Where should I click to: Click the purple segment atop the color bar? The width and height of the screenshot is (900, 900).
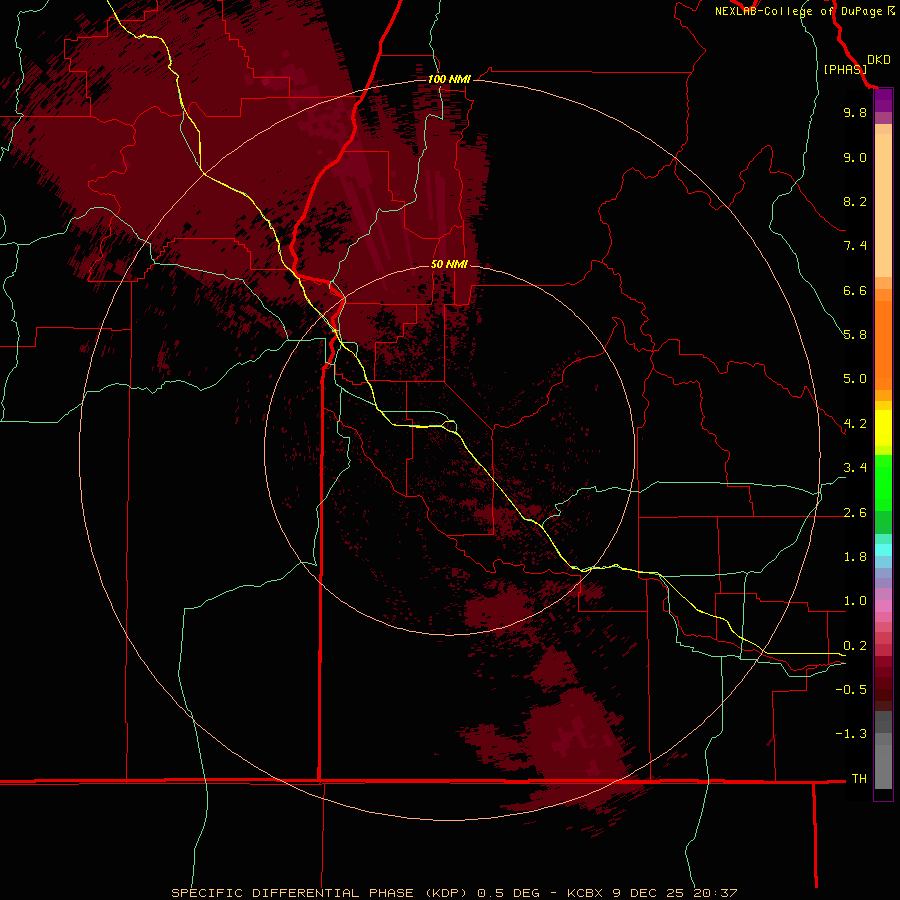(883, 100)
